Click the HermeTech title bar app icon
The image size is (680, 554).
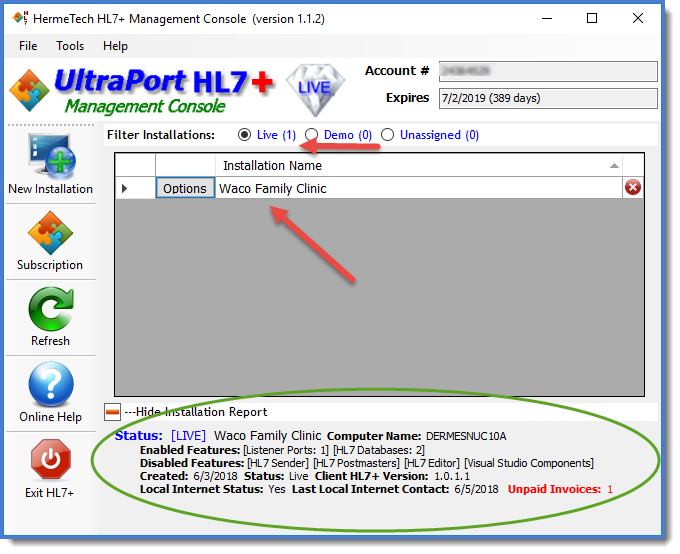point(20,18)
